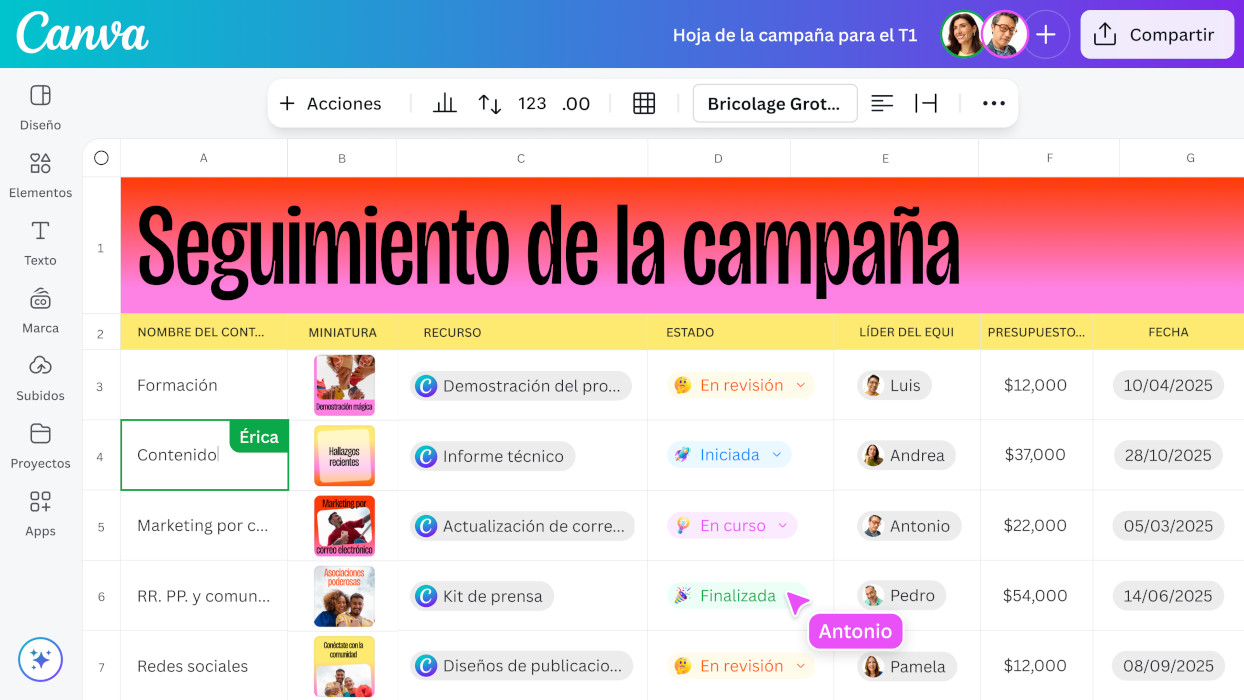Open Informe técnico resource chip
Image resolution: width=1244 pixels, height=700 pixels.
493,456
